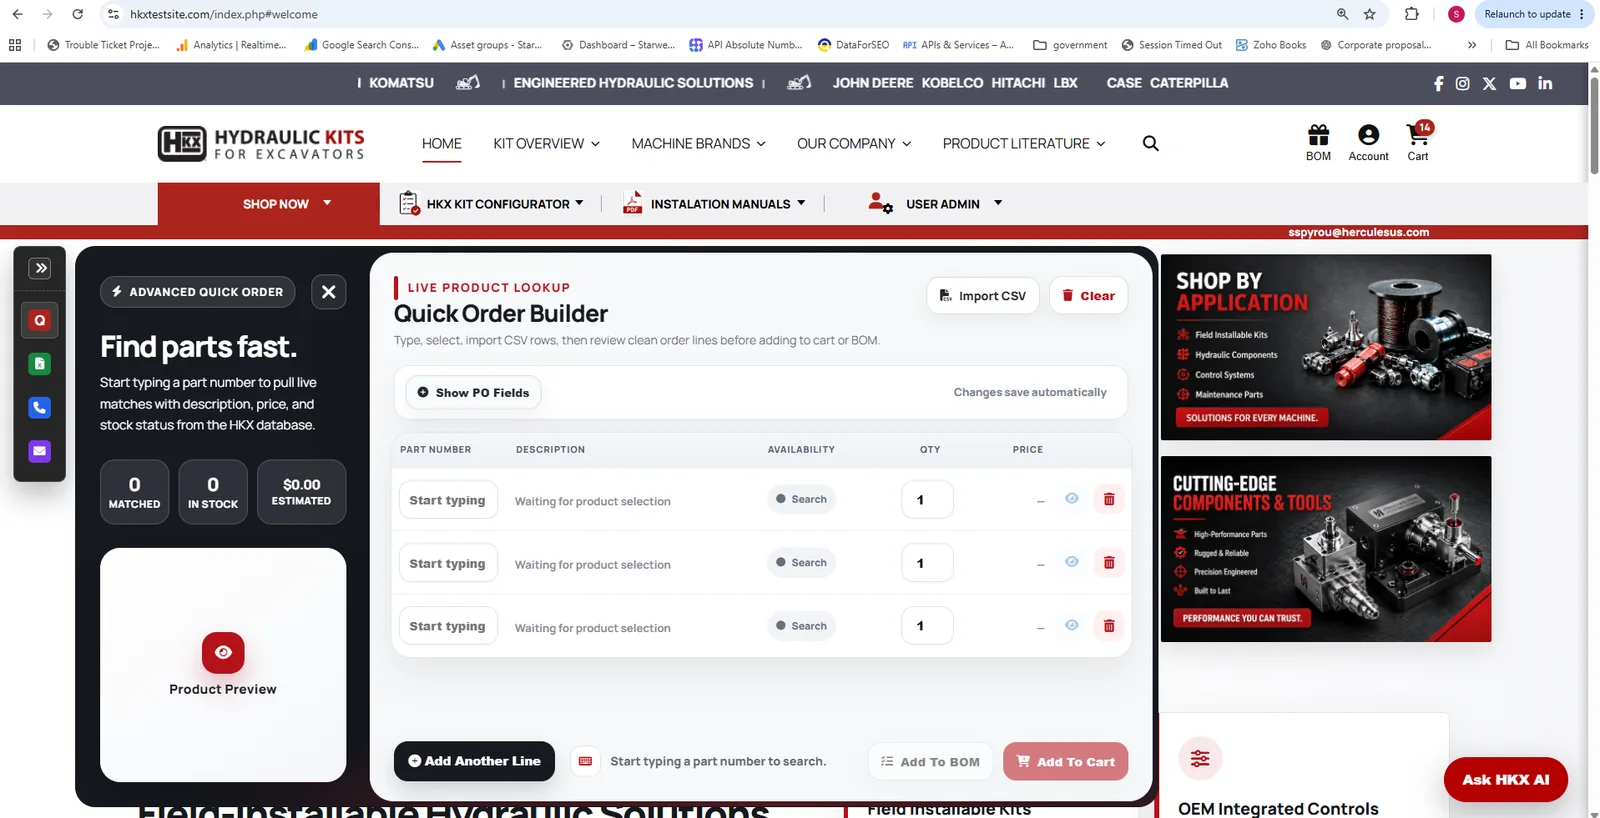The width and height of the screenshot is (1600, 818).
Task: Delete the second order line
Action: (x=1109, y=562)
